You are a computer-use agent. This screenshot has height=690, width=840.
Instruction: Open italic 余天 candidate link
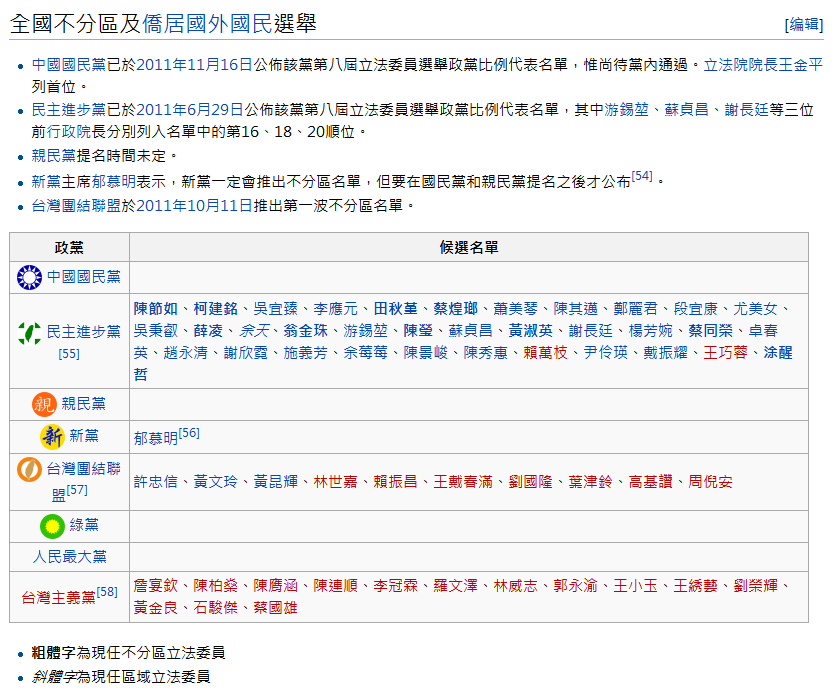[253, 331]
